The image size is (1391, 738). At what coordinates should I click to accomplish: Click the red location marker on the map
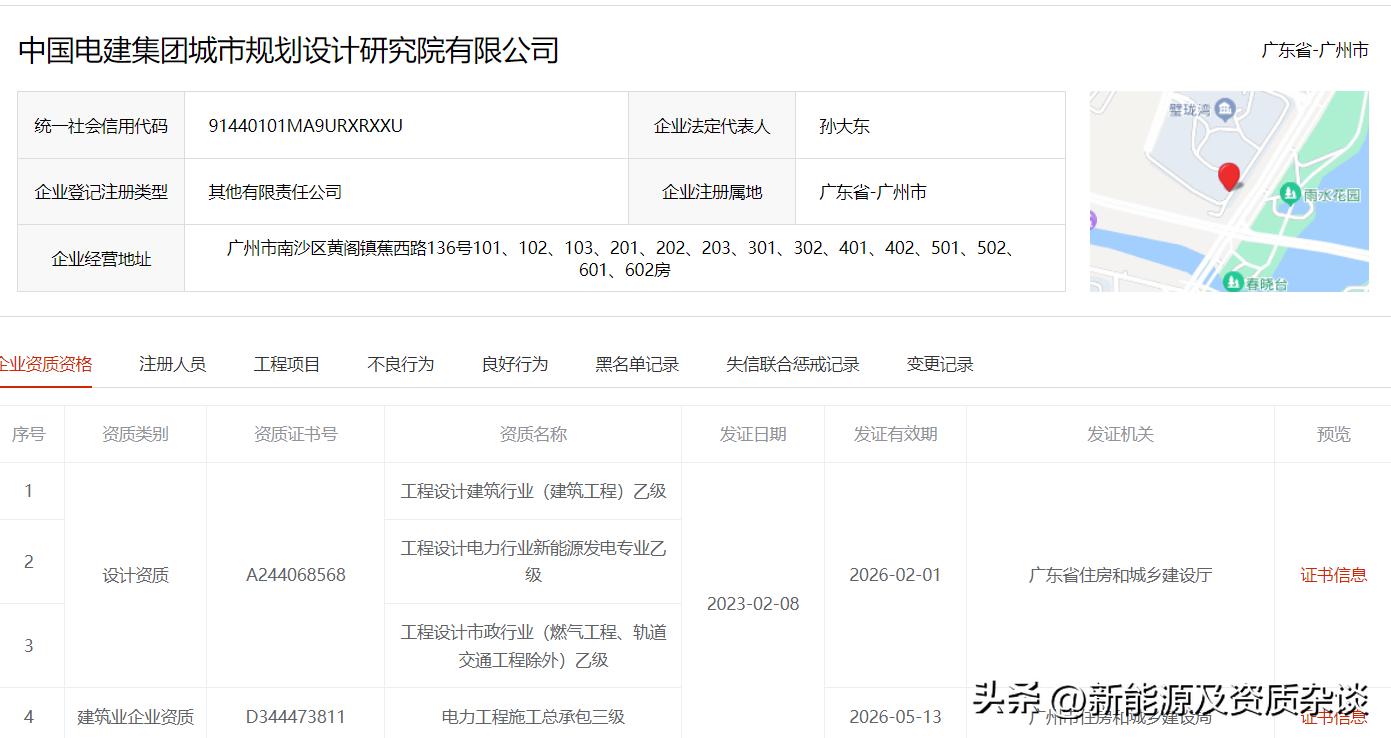pos(1229,177)
